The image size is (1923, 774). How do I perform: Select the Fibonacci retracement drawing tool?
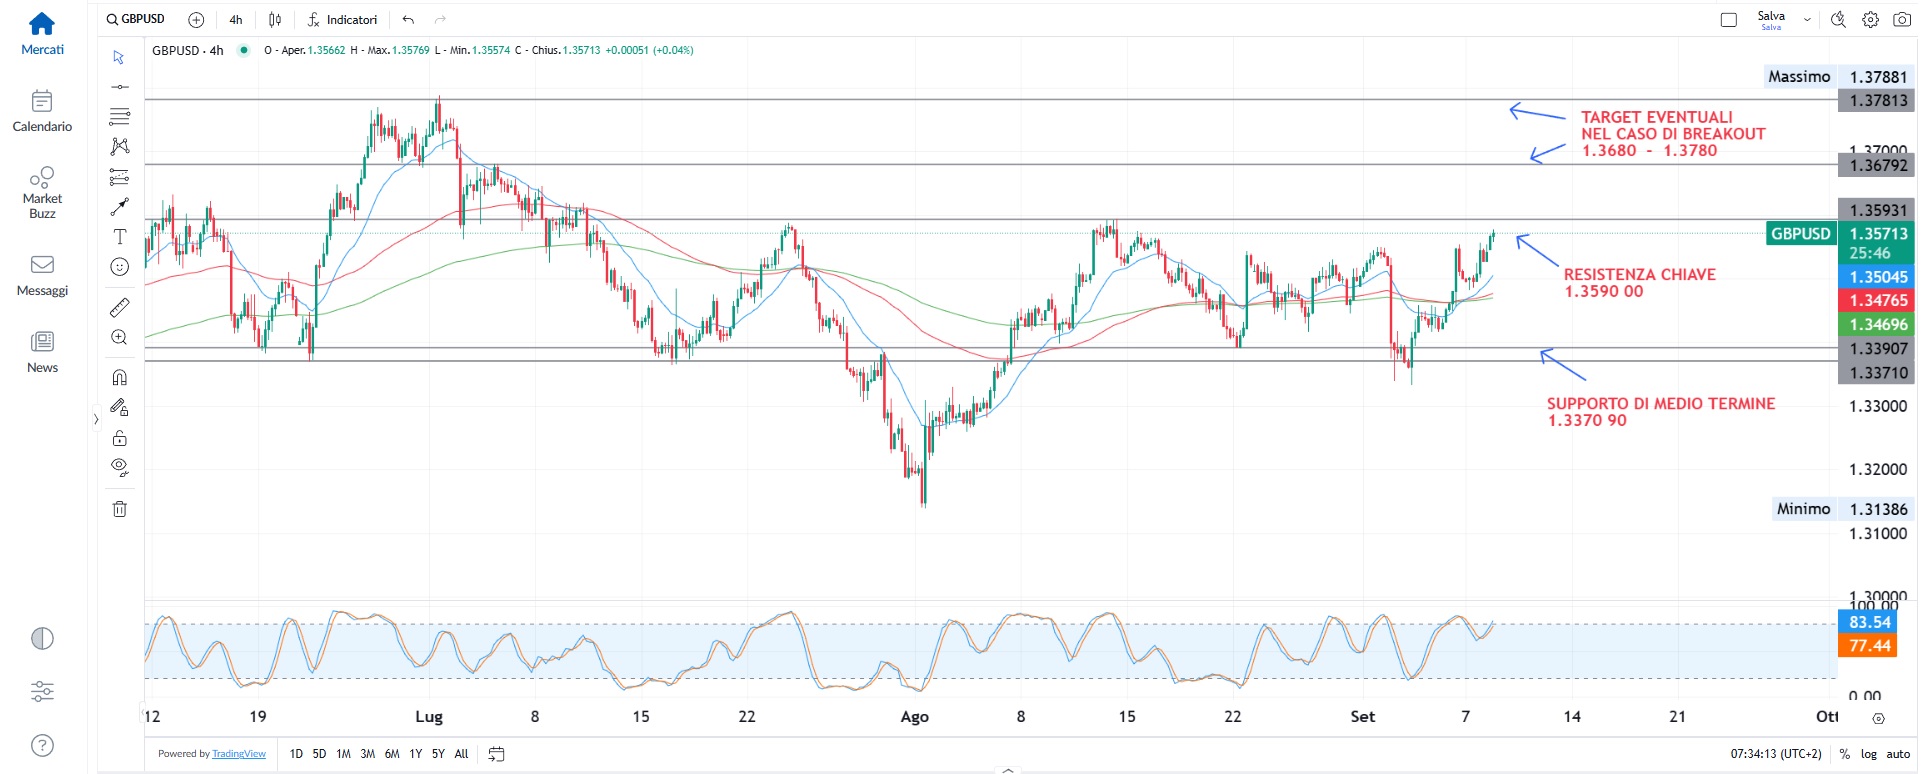click(x=119, y=116)
